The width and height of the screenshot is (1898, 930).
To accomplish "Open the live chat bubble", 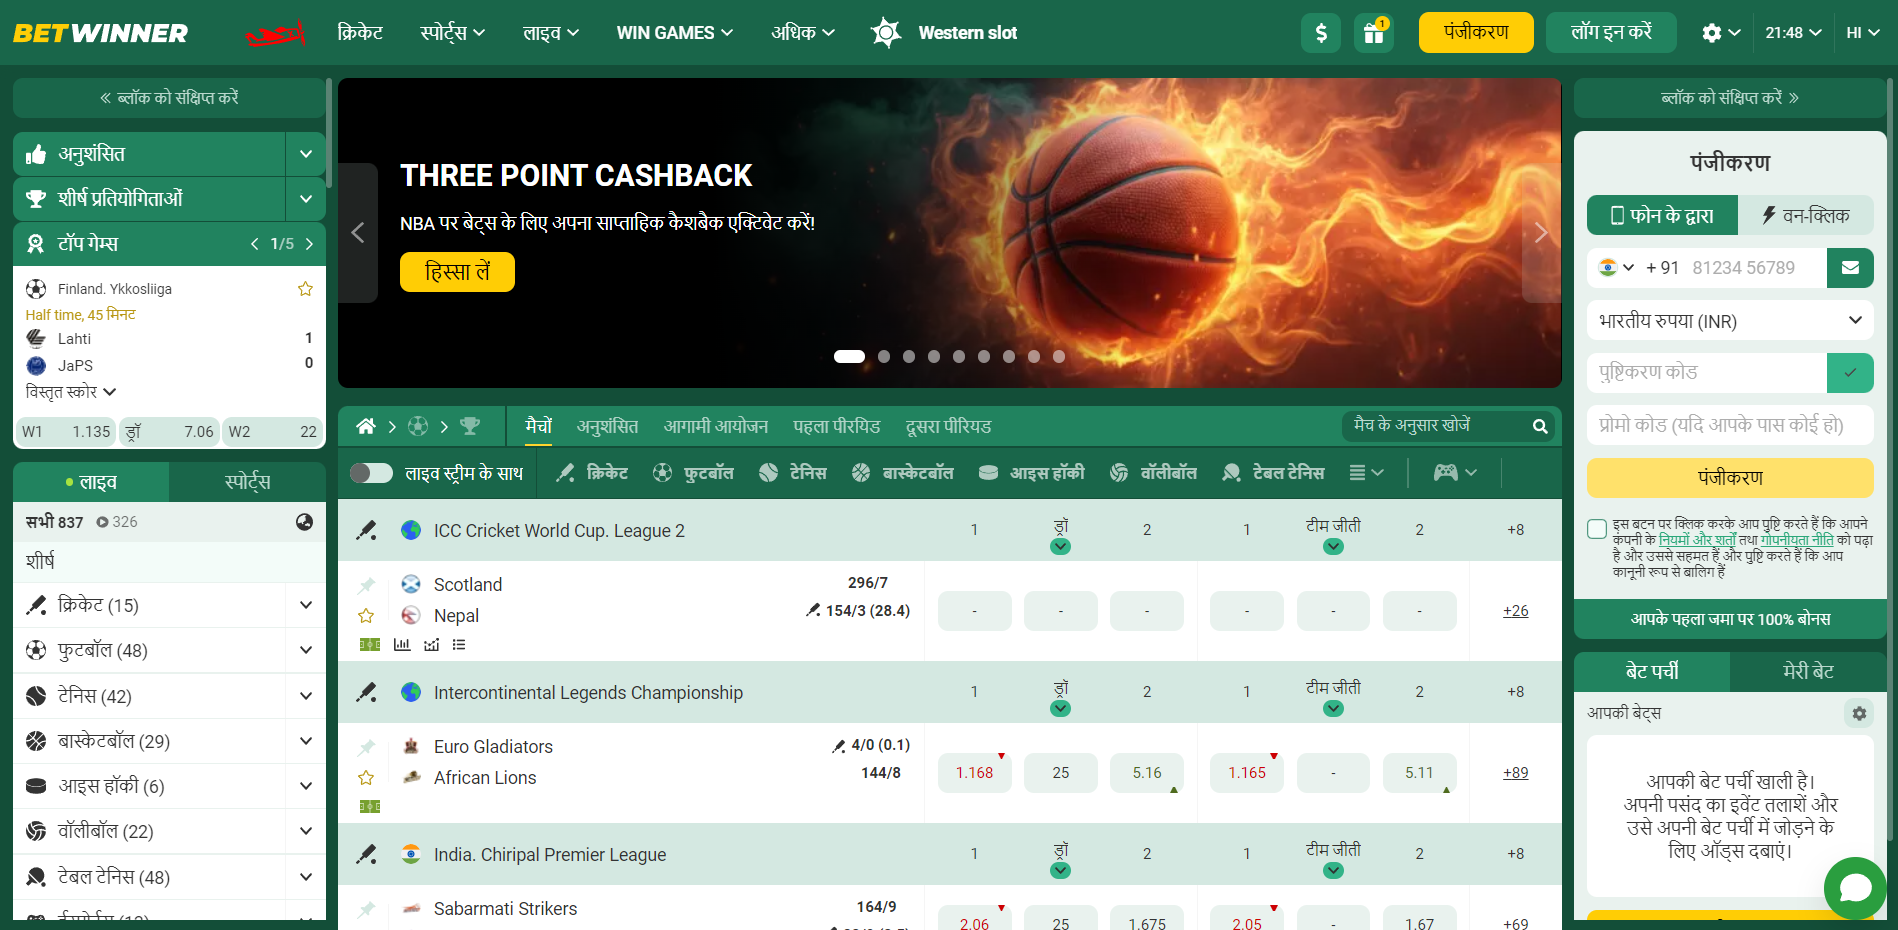I will pos(1855,888).
